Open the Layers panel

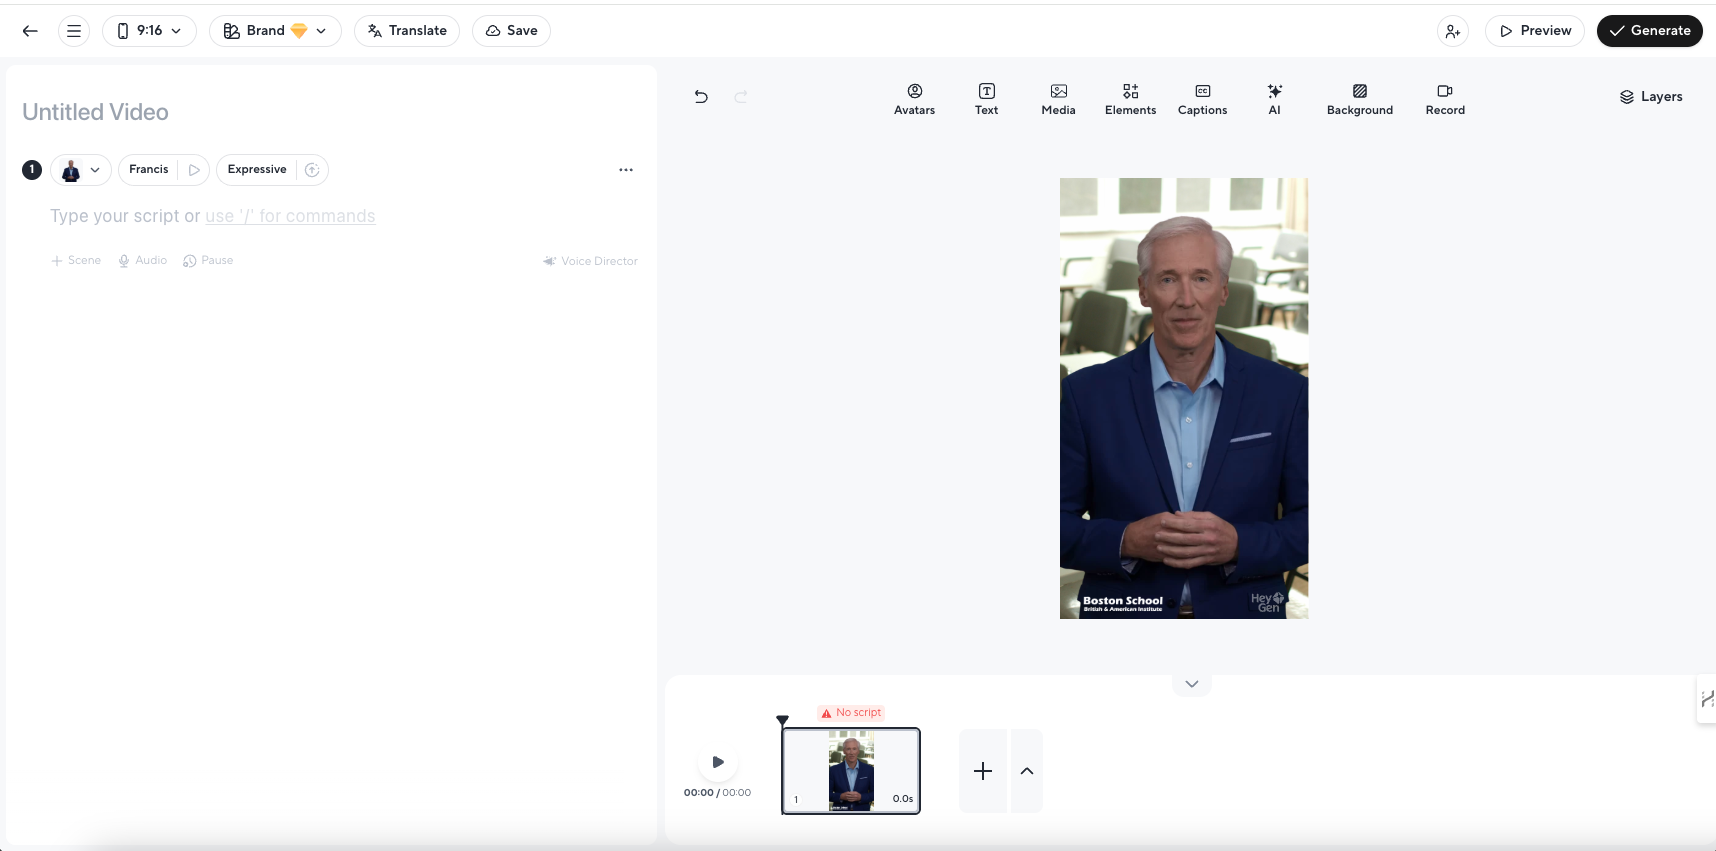(x=1651, y=97)
